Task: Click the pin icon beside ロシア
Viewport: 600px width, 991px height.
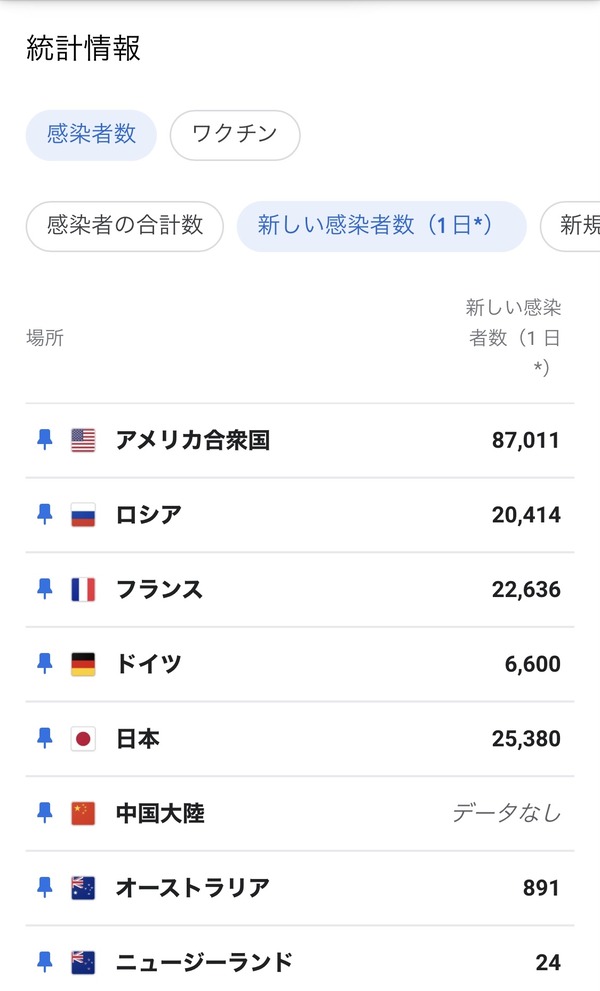Action: point(44,514)
